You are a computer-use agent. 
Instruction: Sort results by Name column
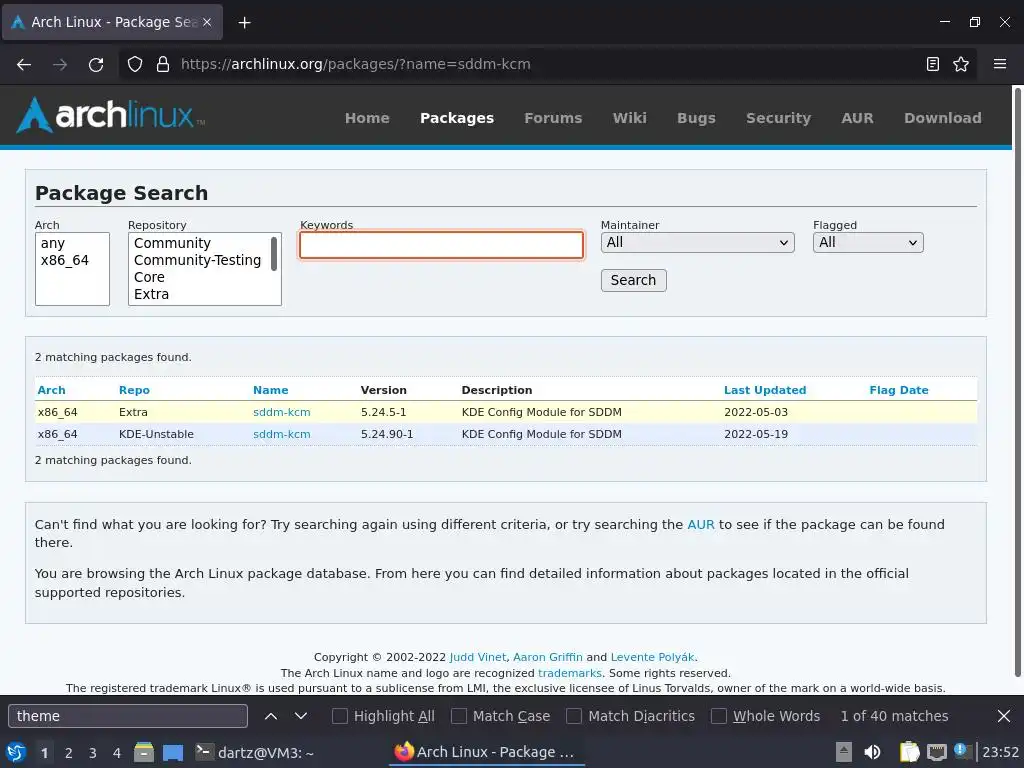click(x=270, y=390)
